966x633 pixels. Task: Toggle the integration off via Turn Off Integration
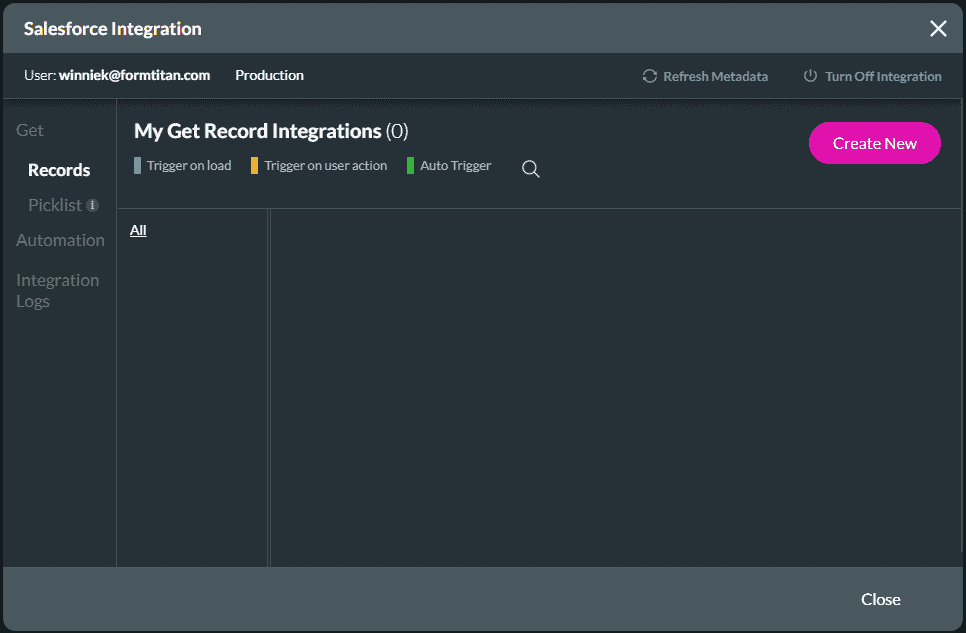click(872, 76)
